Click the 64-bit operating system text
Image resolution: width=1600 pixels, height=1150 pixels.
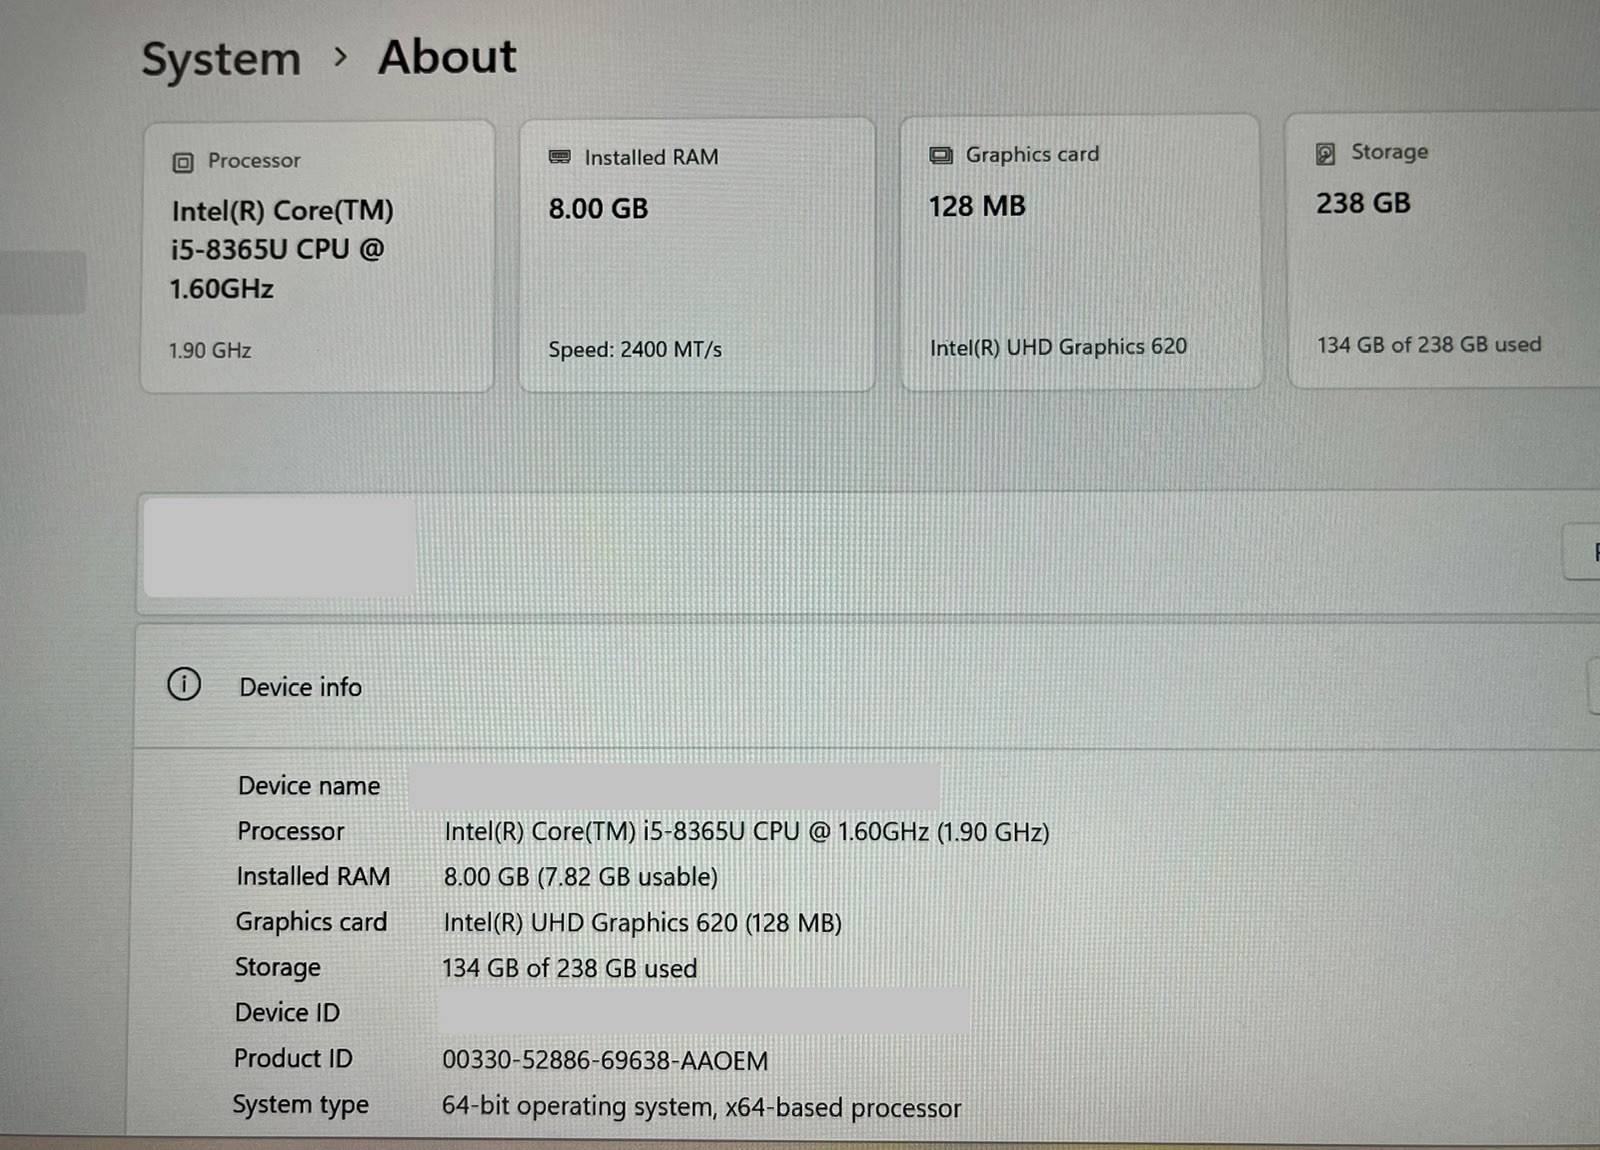(701, 1107)
